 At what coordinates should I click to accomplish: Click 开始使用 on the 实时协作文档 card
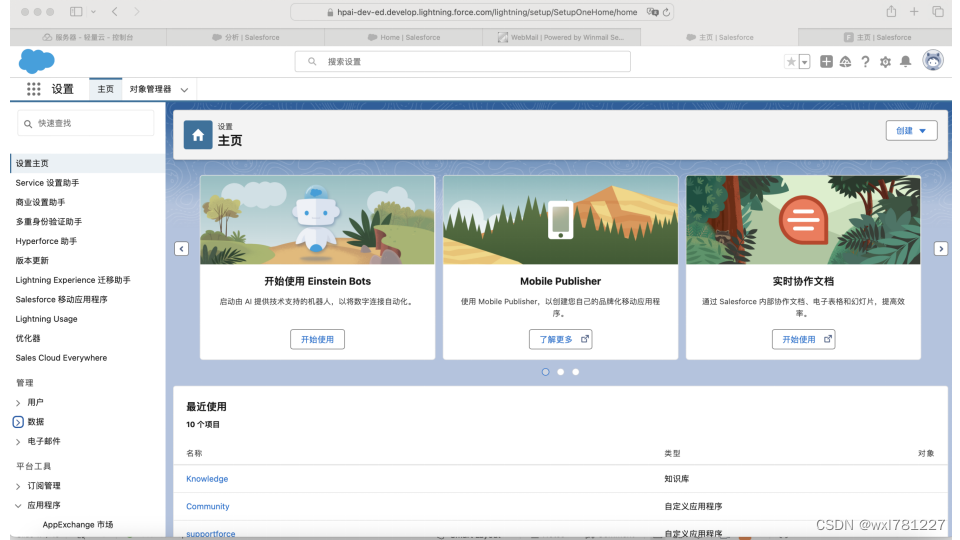(x=803, y=339)
